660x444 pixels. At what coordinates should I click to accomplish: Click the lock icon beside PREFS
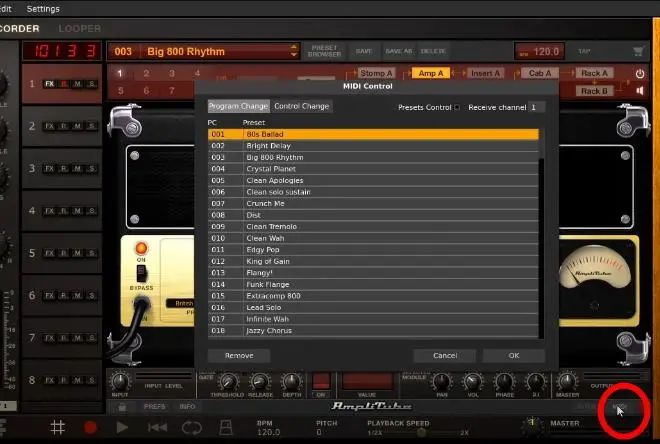click(122, 407)
